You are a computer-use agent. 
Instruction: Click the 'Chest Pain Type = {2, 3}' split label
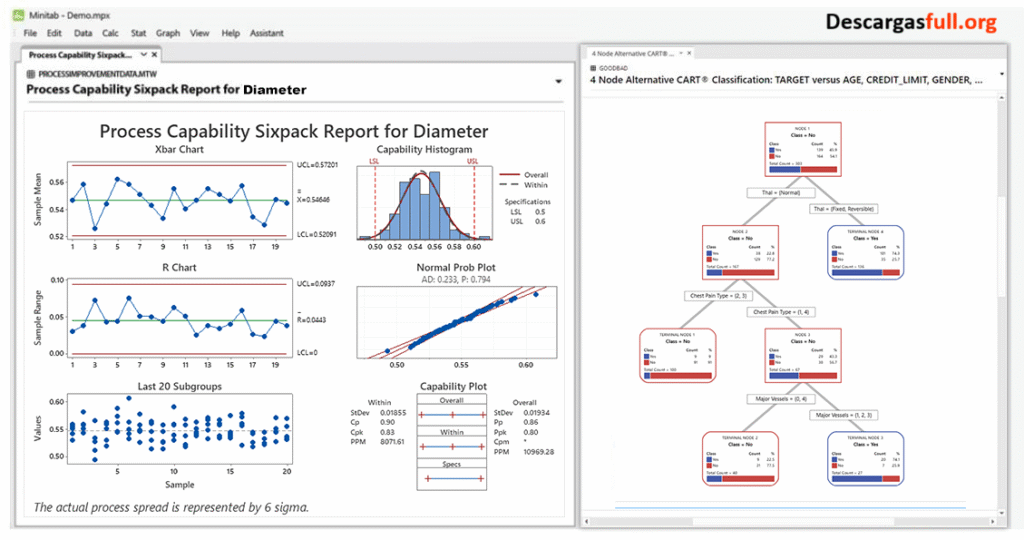pyautogui.click(x=718, y=296)
